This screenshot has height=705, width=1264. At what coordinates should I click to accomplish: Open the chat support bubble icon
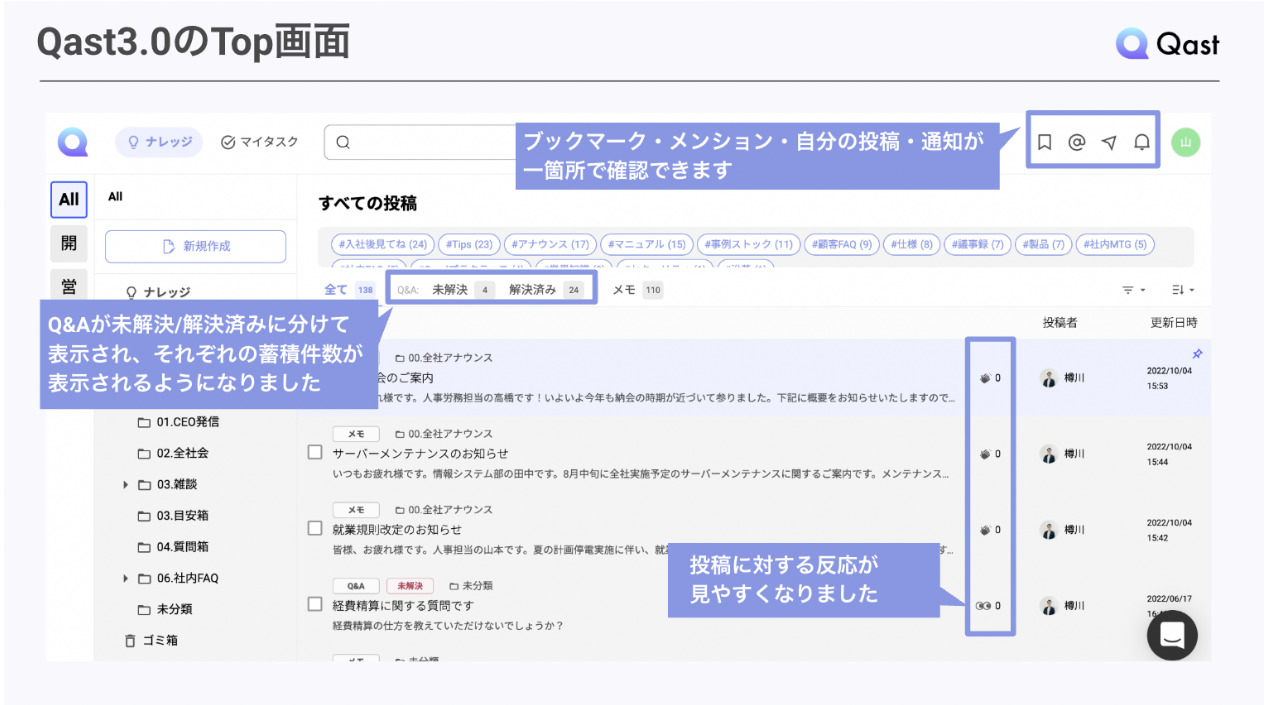click(1171, 635)
